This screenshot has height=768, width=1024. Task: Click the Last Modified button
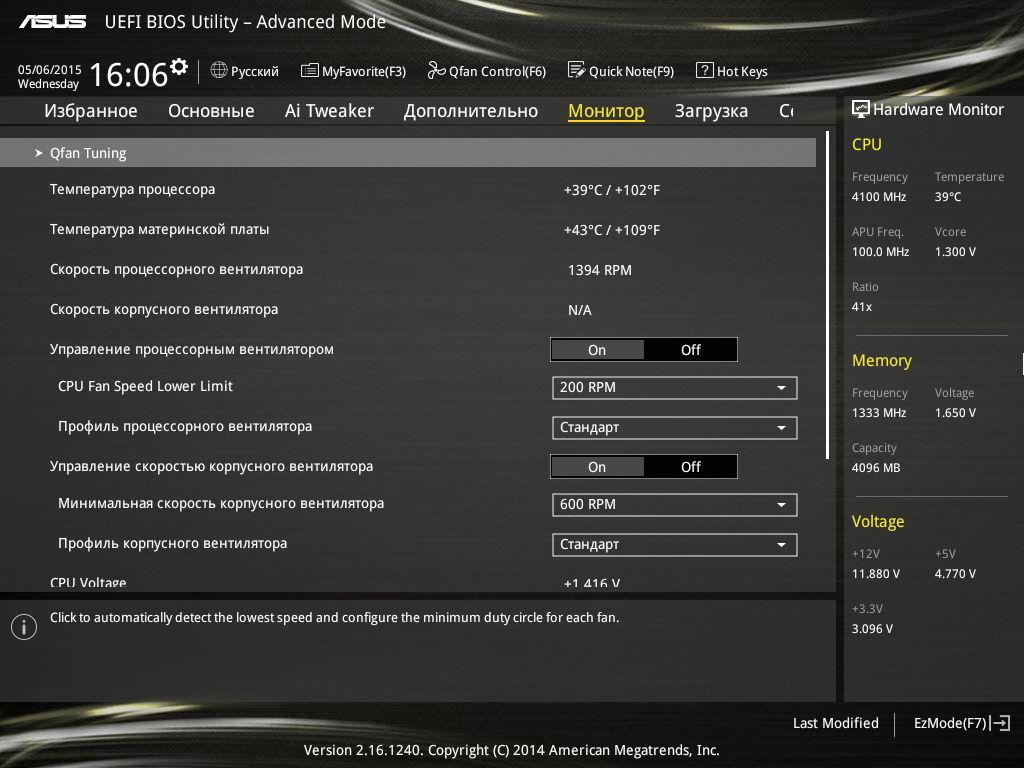pos(835,723)
